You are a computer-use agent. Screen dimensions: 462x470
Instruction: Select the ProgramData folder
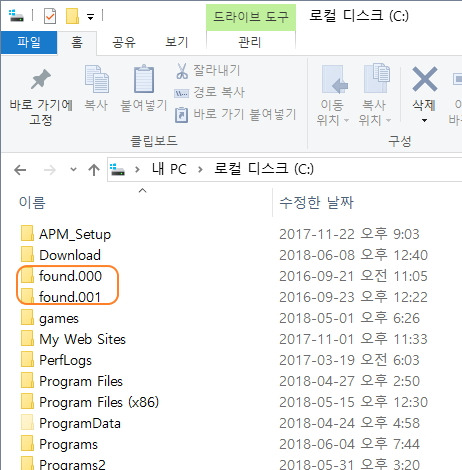[80, 423]
